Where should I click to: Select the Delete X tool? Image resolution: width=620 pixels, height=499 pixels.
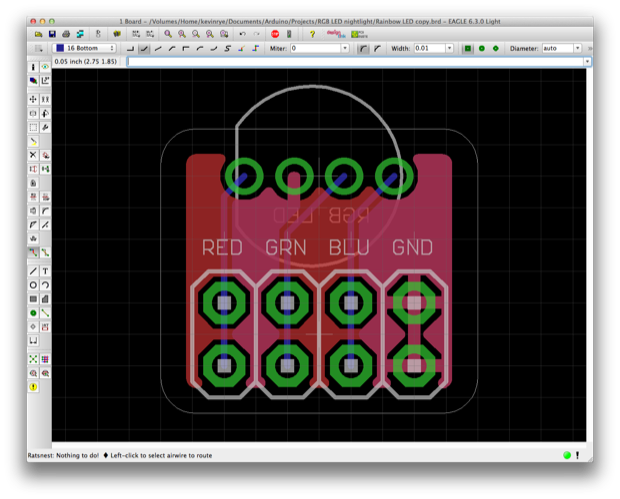pyautogui.click(x=33, y=155)
